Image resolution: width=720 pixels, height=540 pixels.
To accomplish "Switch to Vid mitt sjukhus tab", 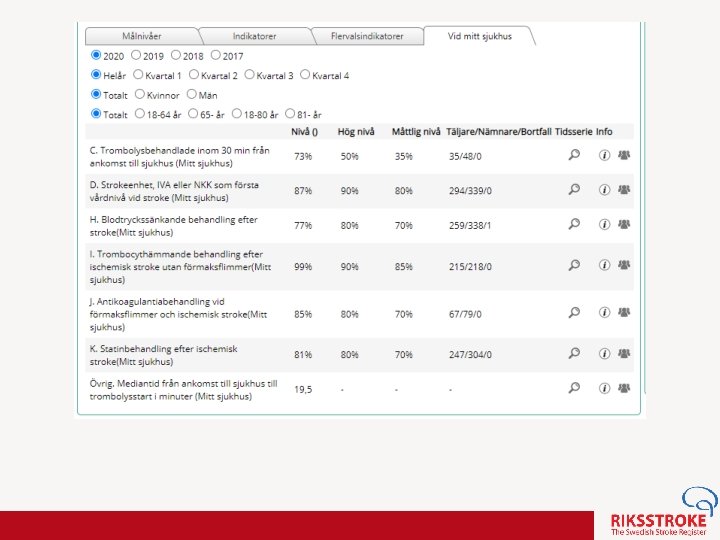I will [x=479, y=36].
